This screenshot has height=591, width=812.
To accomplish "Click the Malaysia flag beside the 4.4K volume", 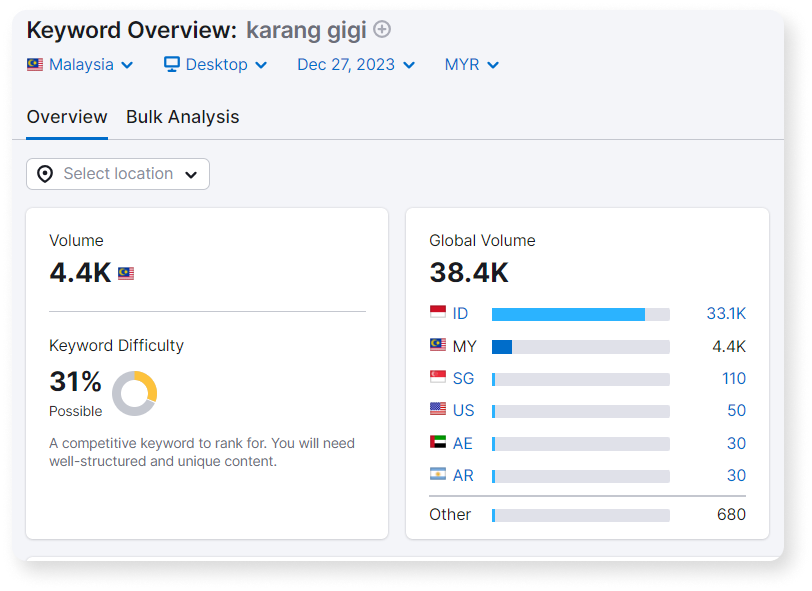I will point(125,272).
